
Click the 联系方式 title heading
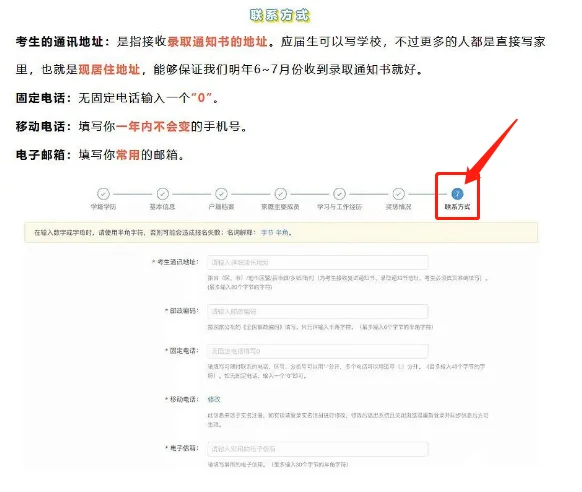[279, 15]
